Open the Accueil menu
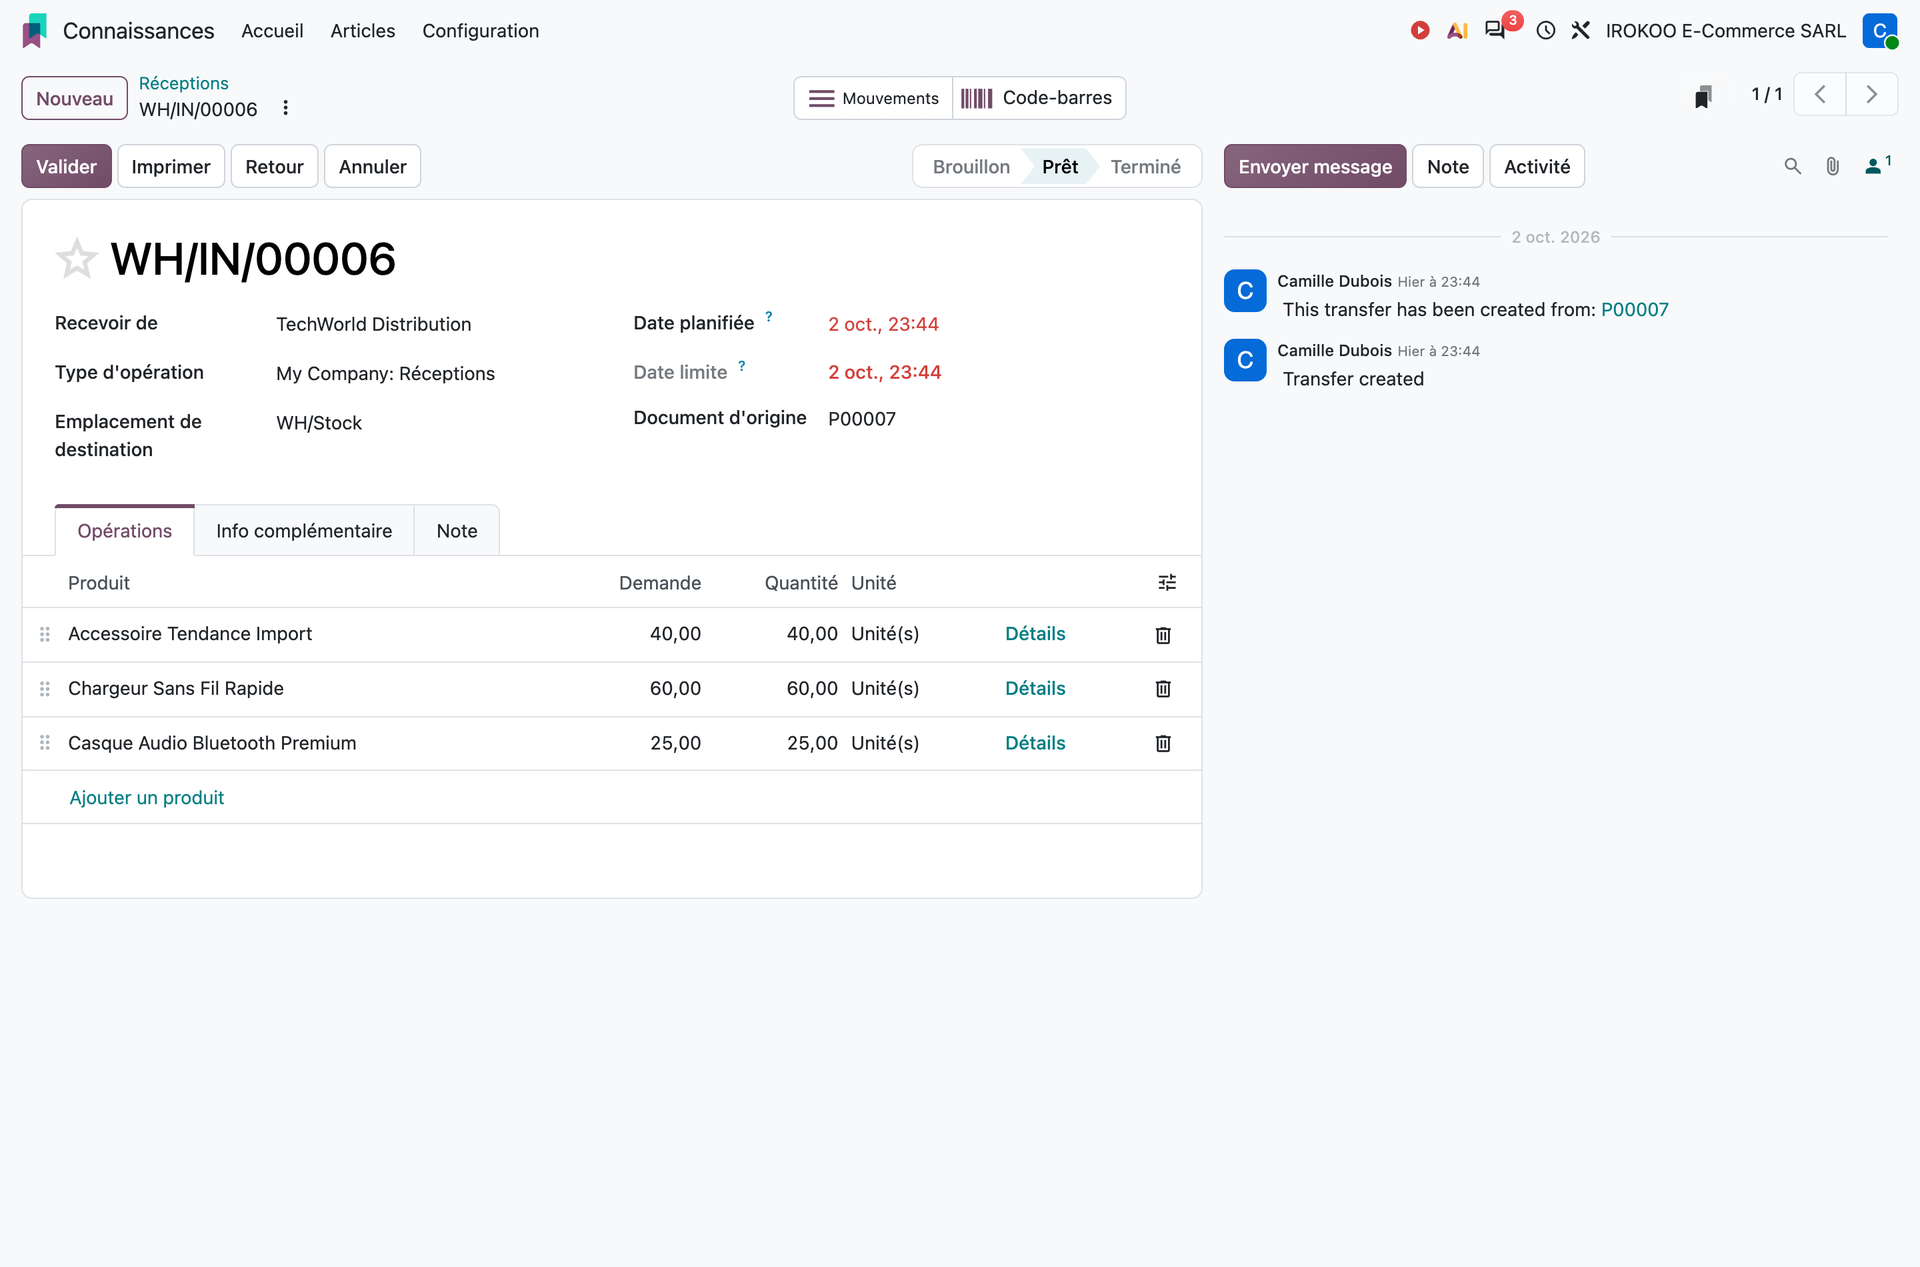The image size is (1920, 1267). coord(272,31)
